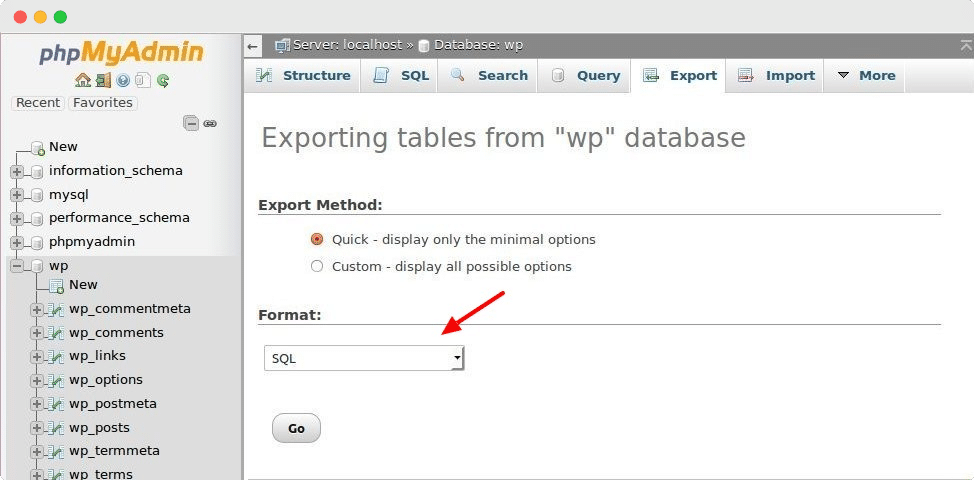
Task: Open the SQL format dropdown
Action: [364, 358]
